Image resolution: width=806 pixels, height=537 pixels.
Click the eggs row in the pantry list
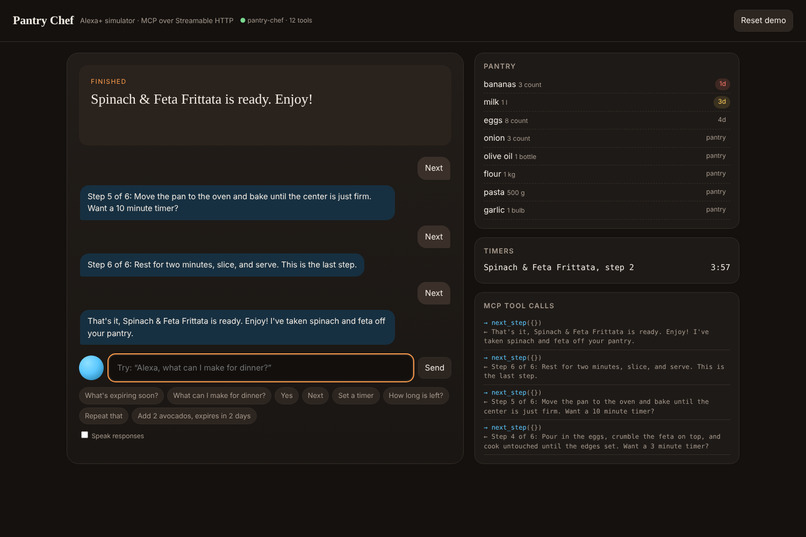(x=607, y=120)
